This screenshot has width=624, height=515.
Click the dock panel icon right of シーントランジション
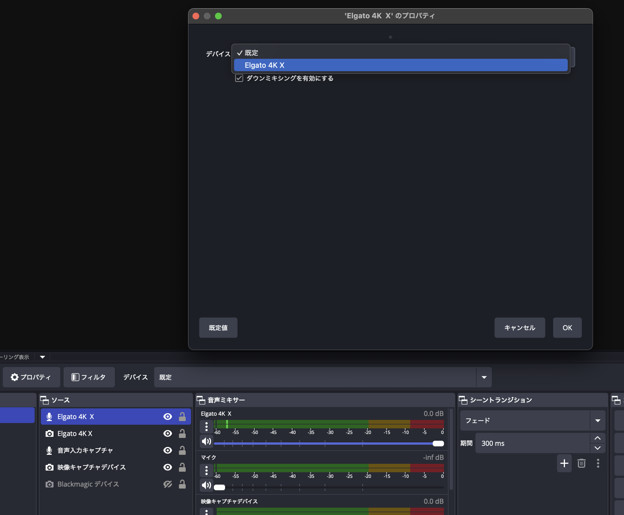[616, 400]
